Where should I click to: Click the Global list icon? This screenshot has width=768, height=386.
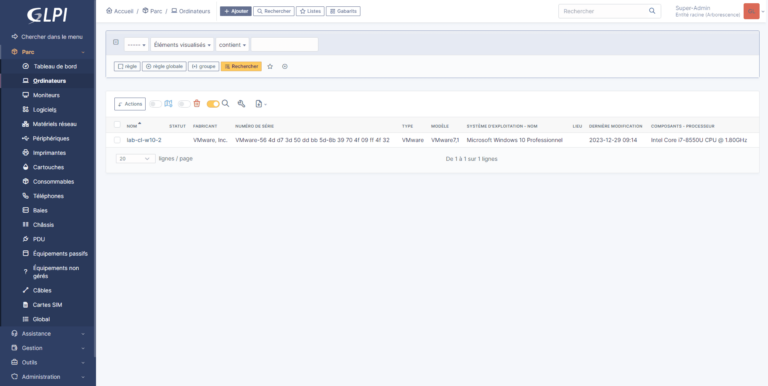coord(26,319)
